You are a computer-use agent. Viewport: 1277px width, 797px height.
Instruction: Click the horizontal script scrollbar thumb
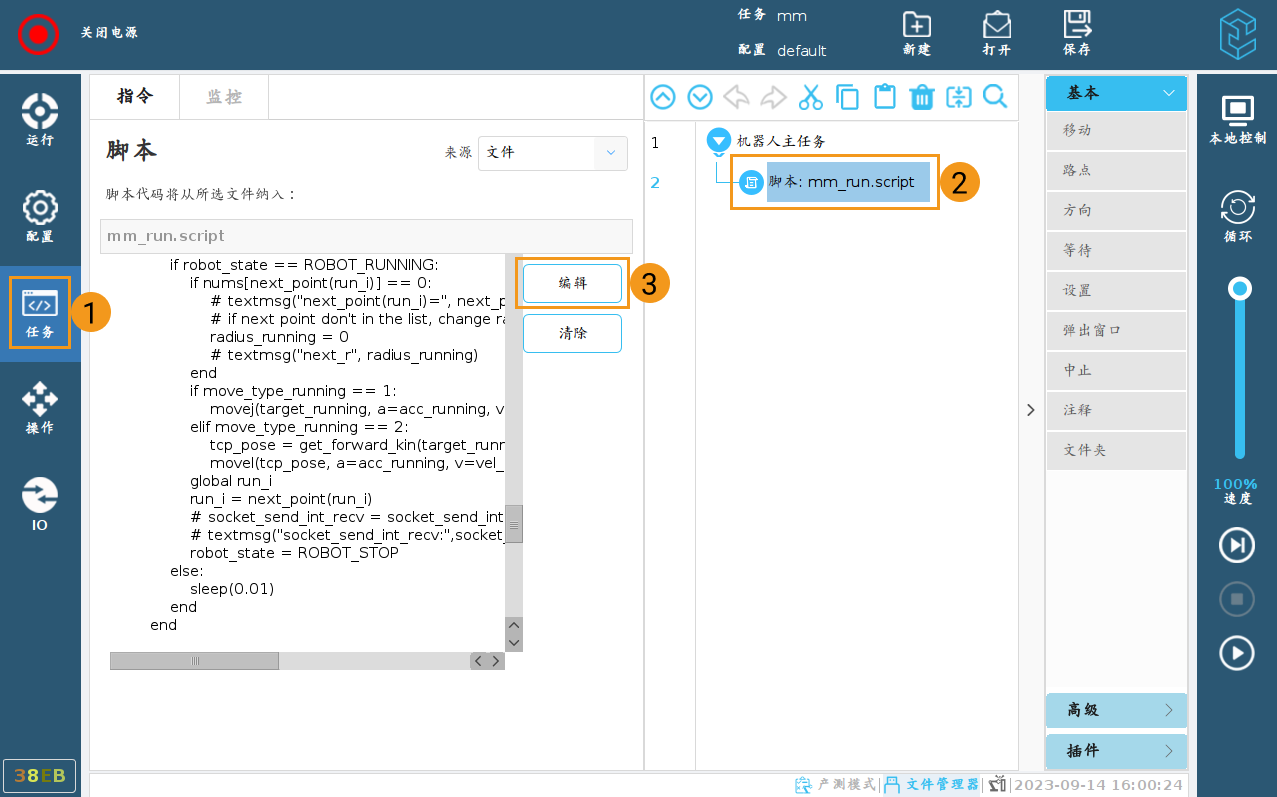pos(194,661)
